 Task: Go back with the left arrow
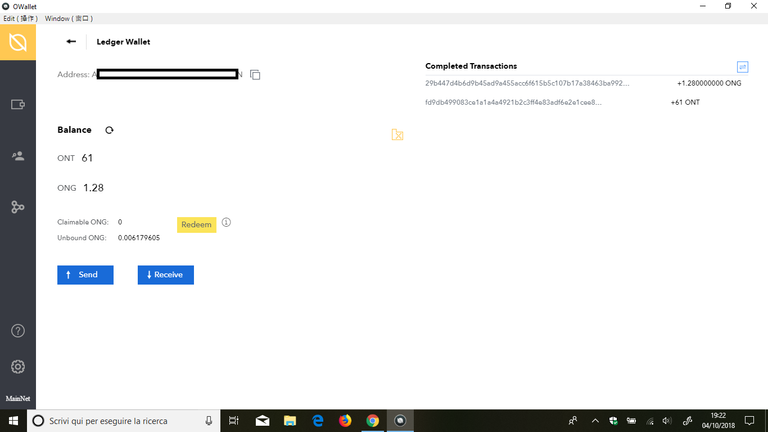pos(71,42)
